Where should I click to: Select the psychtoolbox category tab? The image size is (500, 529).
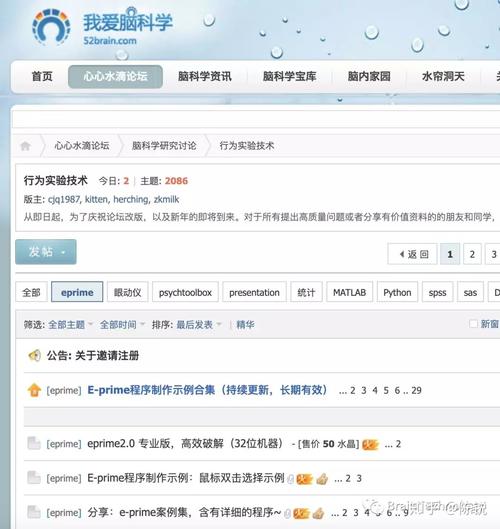click(185, 292)
